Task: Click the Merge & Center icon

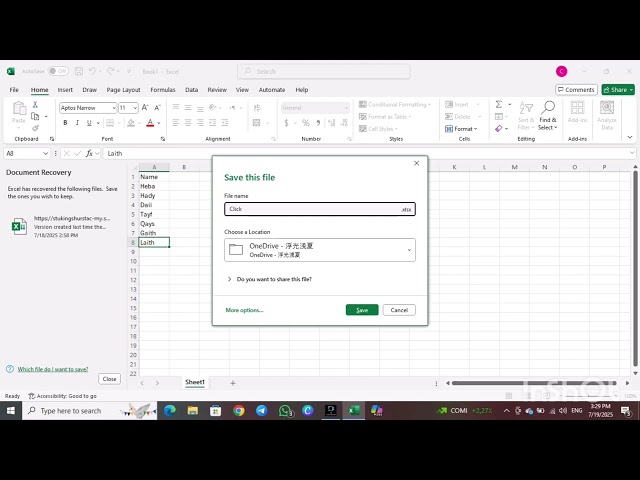Action: pos(257,122)
